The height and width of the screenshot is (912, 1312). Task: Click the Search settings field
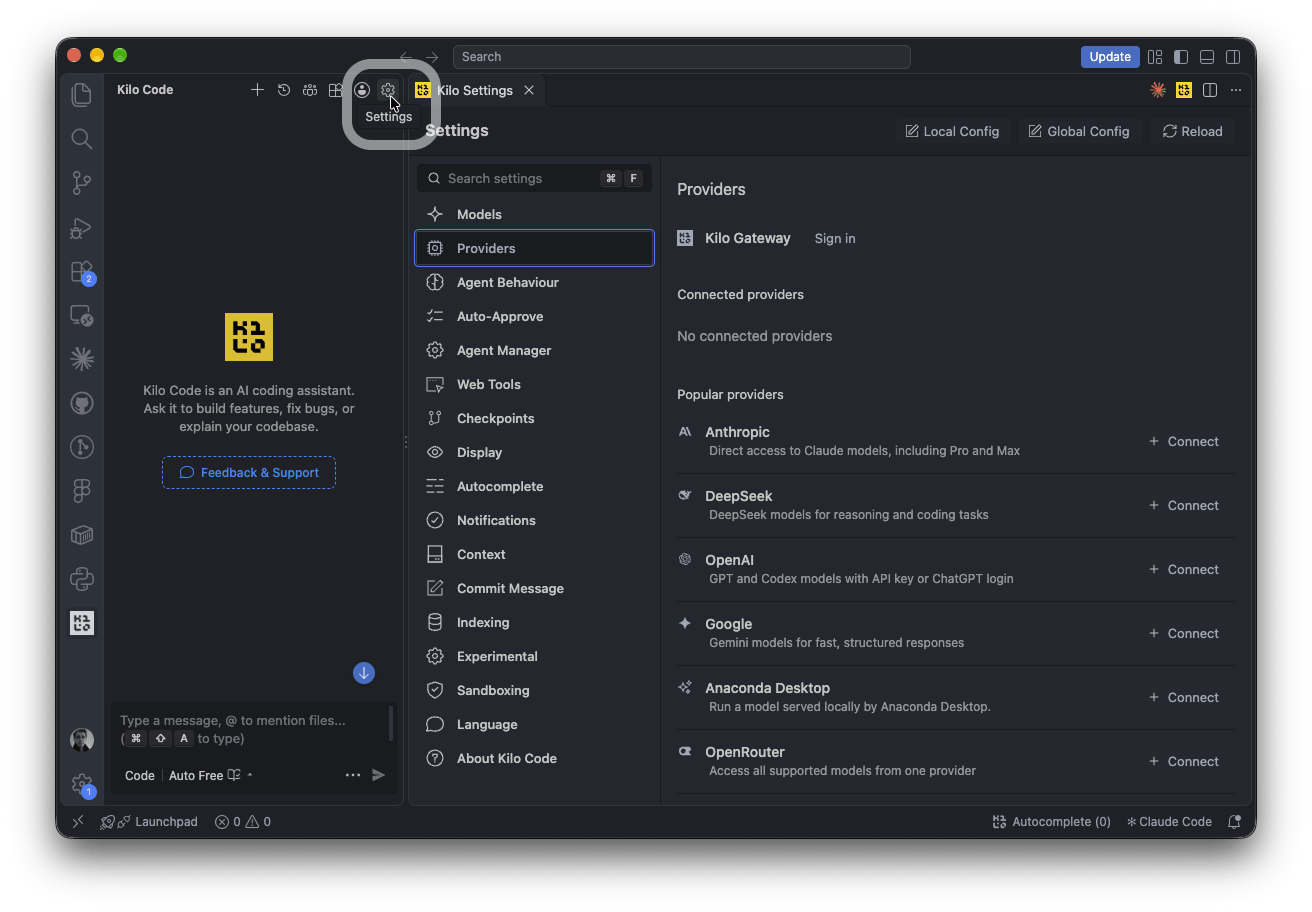pyautogui.click(x=535, y=178)
